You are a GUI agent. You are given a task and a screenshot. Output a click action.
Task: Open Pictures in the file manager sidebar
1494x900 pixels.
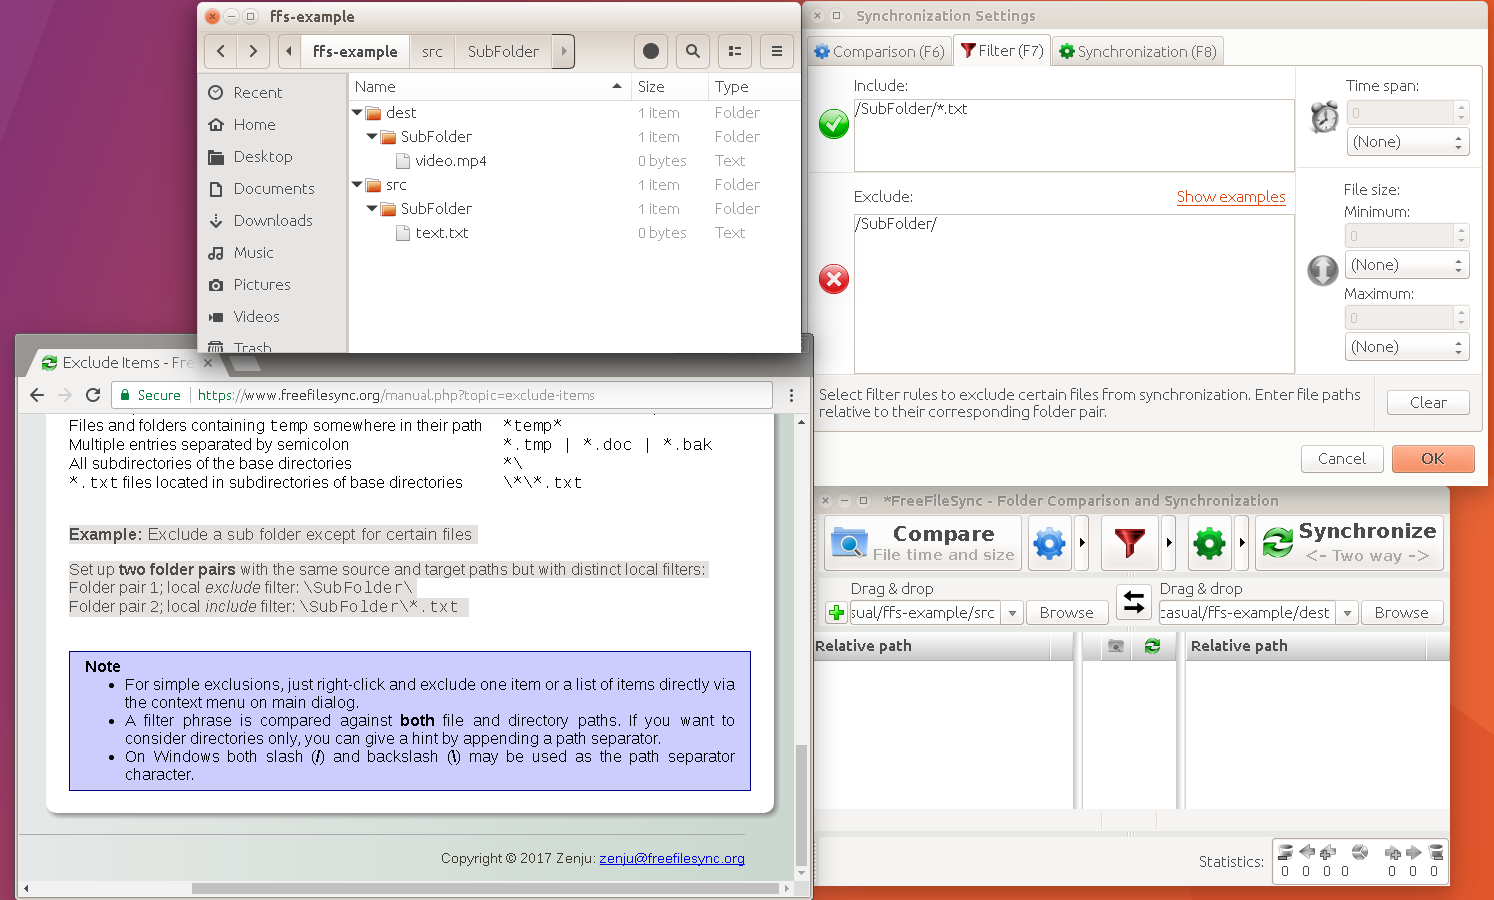coord(262,284)
